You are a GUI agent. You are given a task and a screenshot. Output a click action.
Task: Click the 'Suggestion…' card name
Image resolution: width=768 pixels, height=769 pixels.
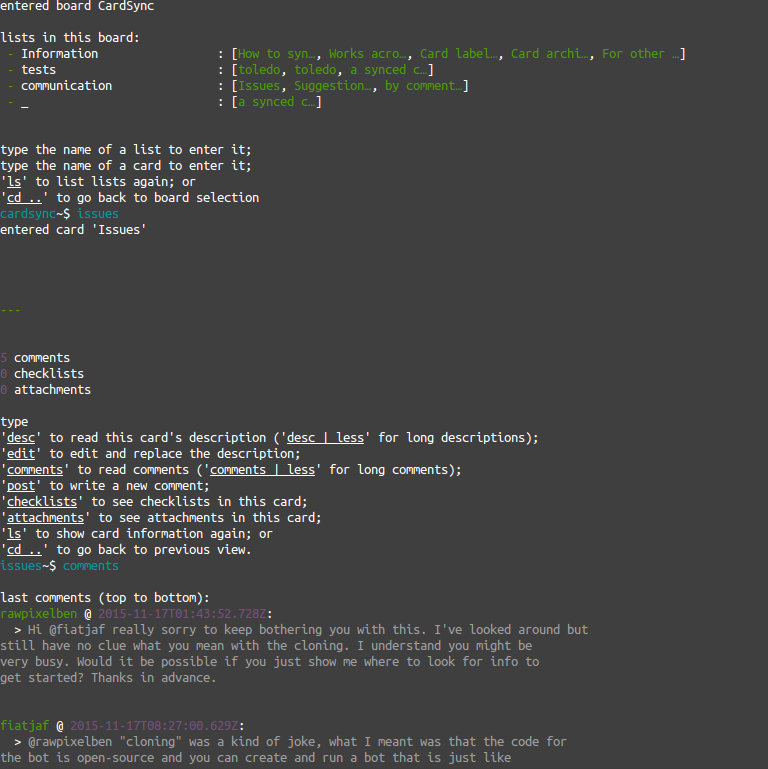[333, 86]
